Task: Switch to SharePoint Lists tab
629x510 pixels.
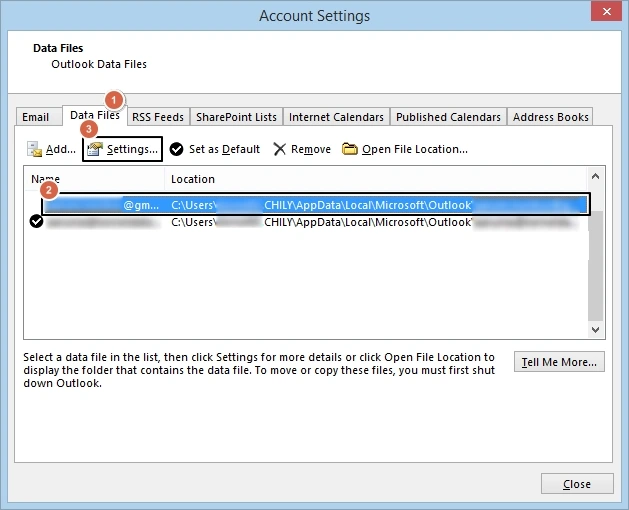Action: [x=236, y=117]
